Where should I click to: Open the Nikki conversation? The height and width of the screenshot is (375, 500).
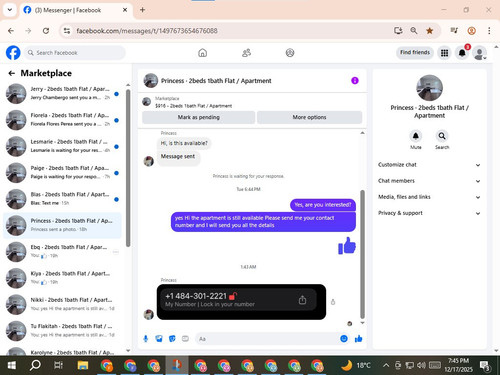point(62,304)
